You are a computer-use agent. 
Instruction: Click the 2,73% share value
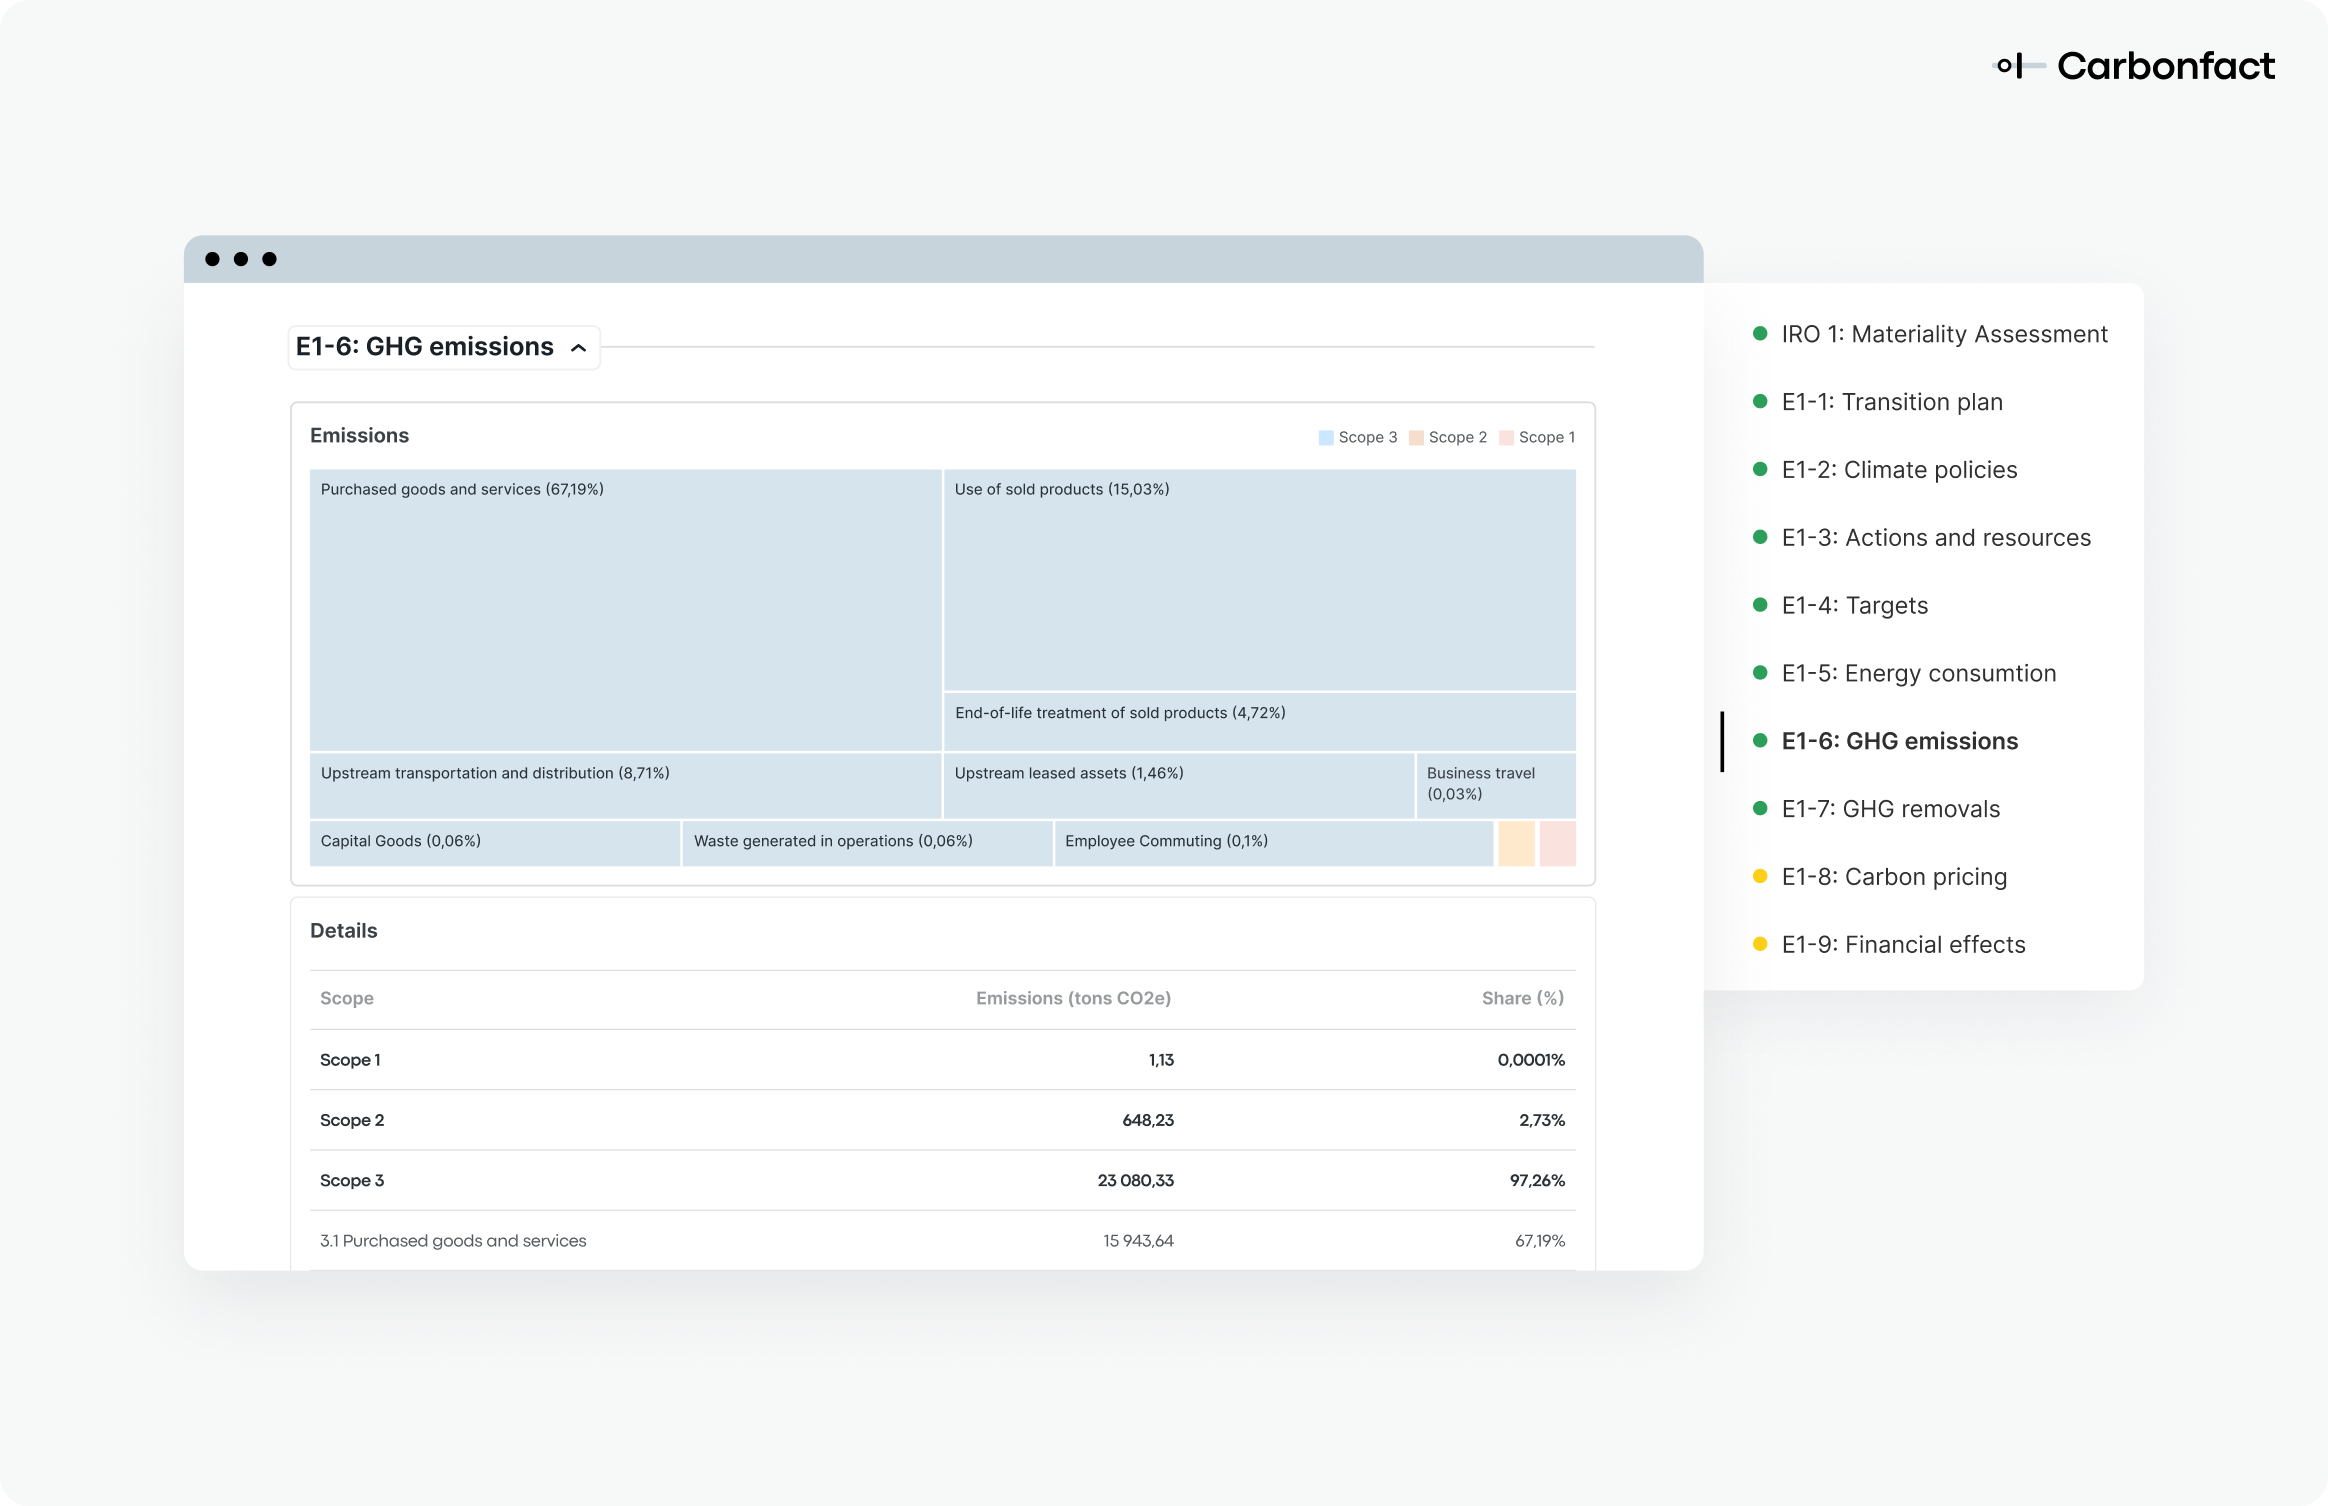tap(1542, 1120)
